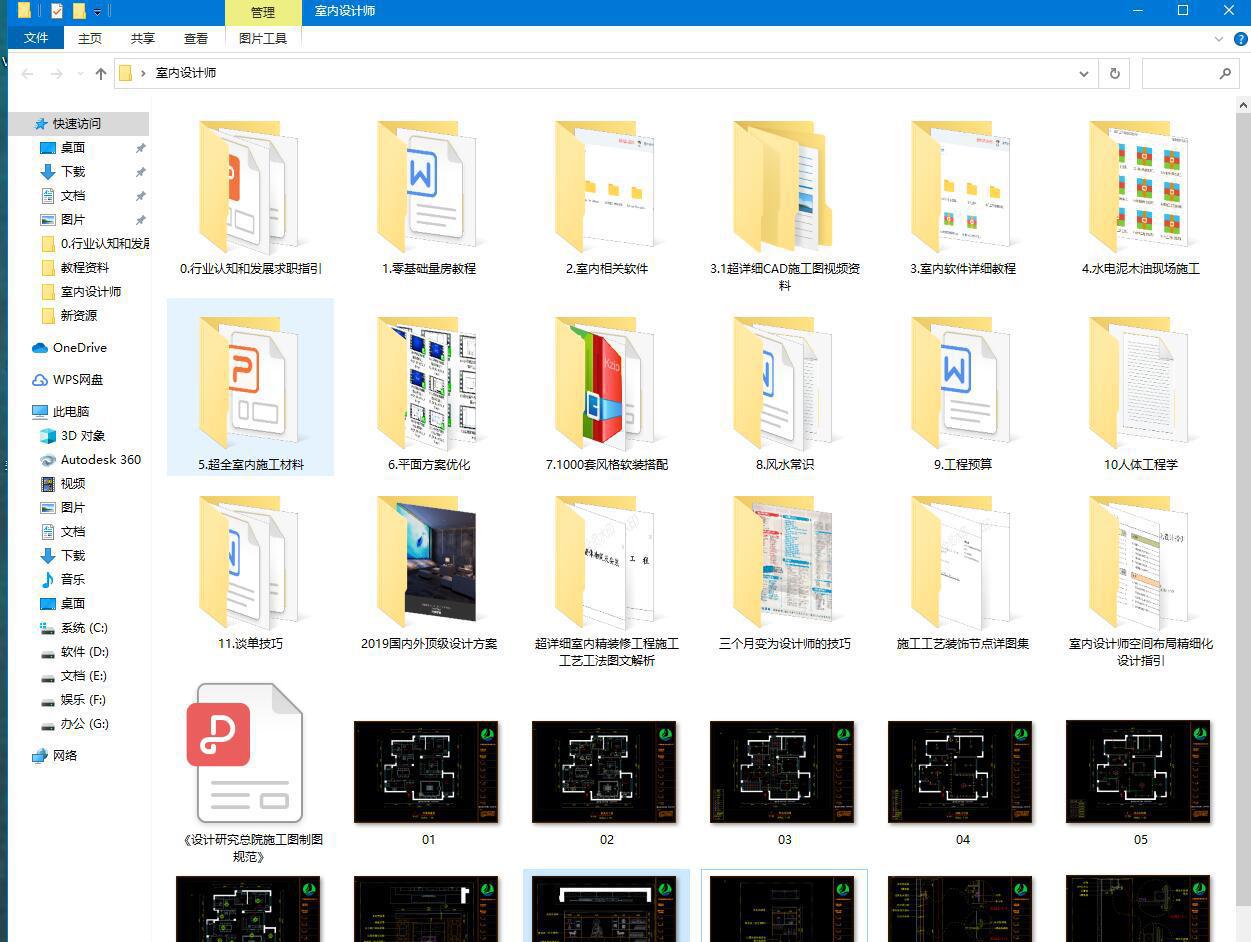The height and width of the screenshot is (942, 1251).
Task: Switch to the 查看 ribbon tab
Action: coord(196,38)
